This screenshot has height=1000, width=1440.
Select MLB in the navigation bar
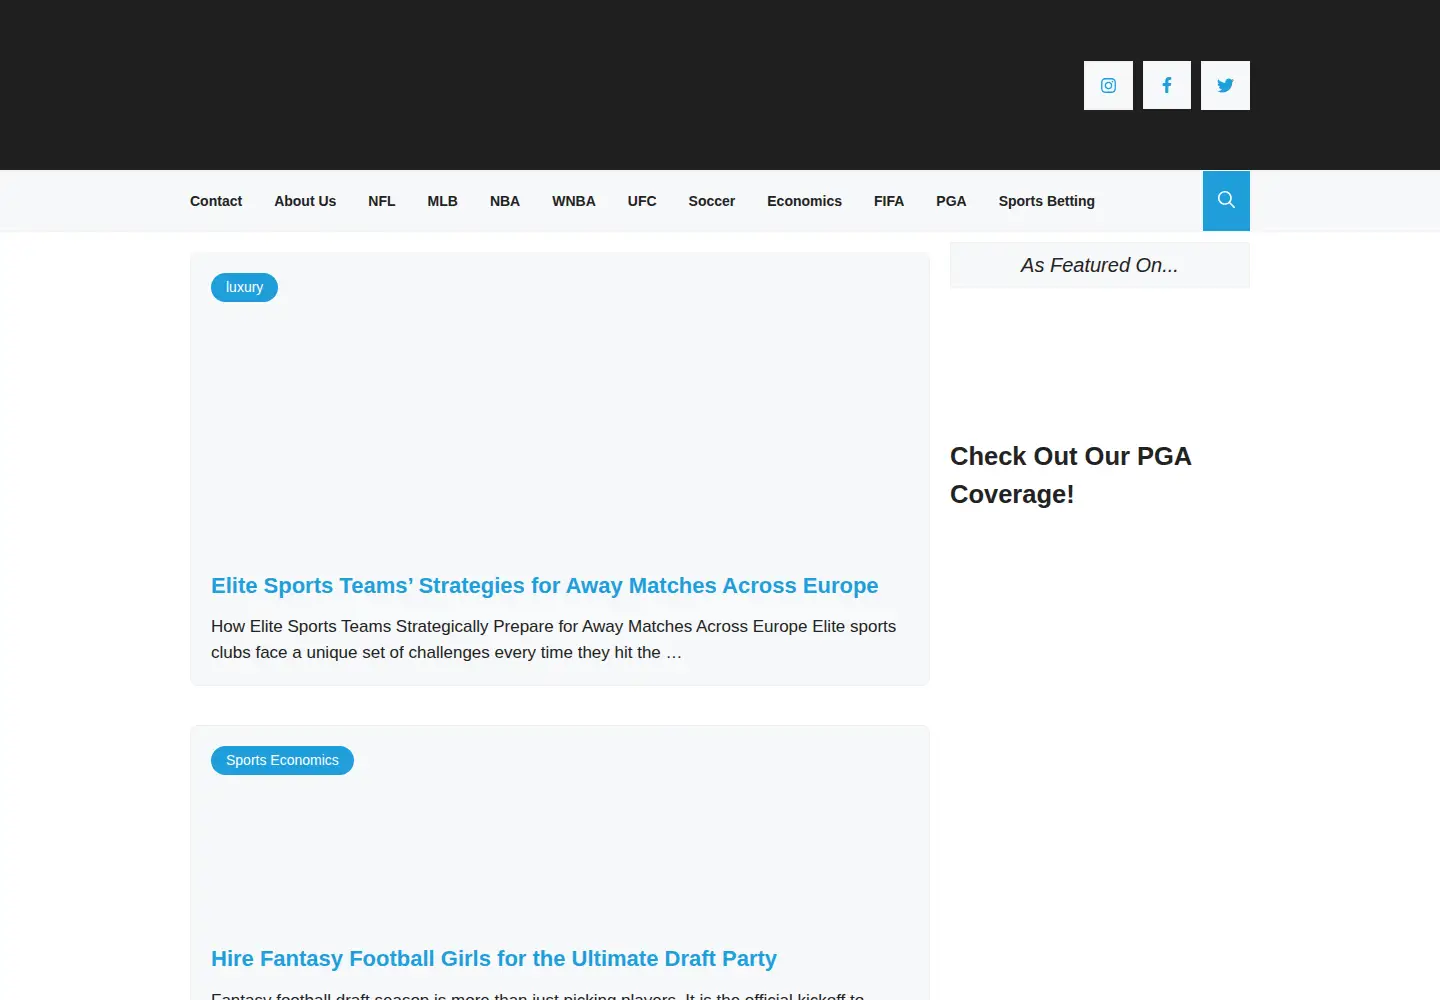point(443,201)
